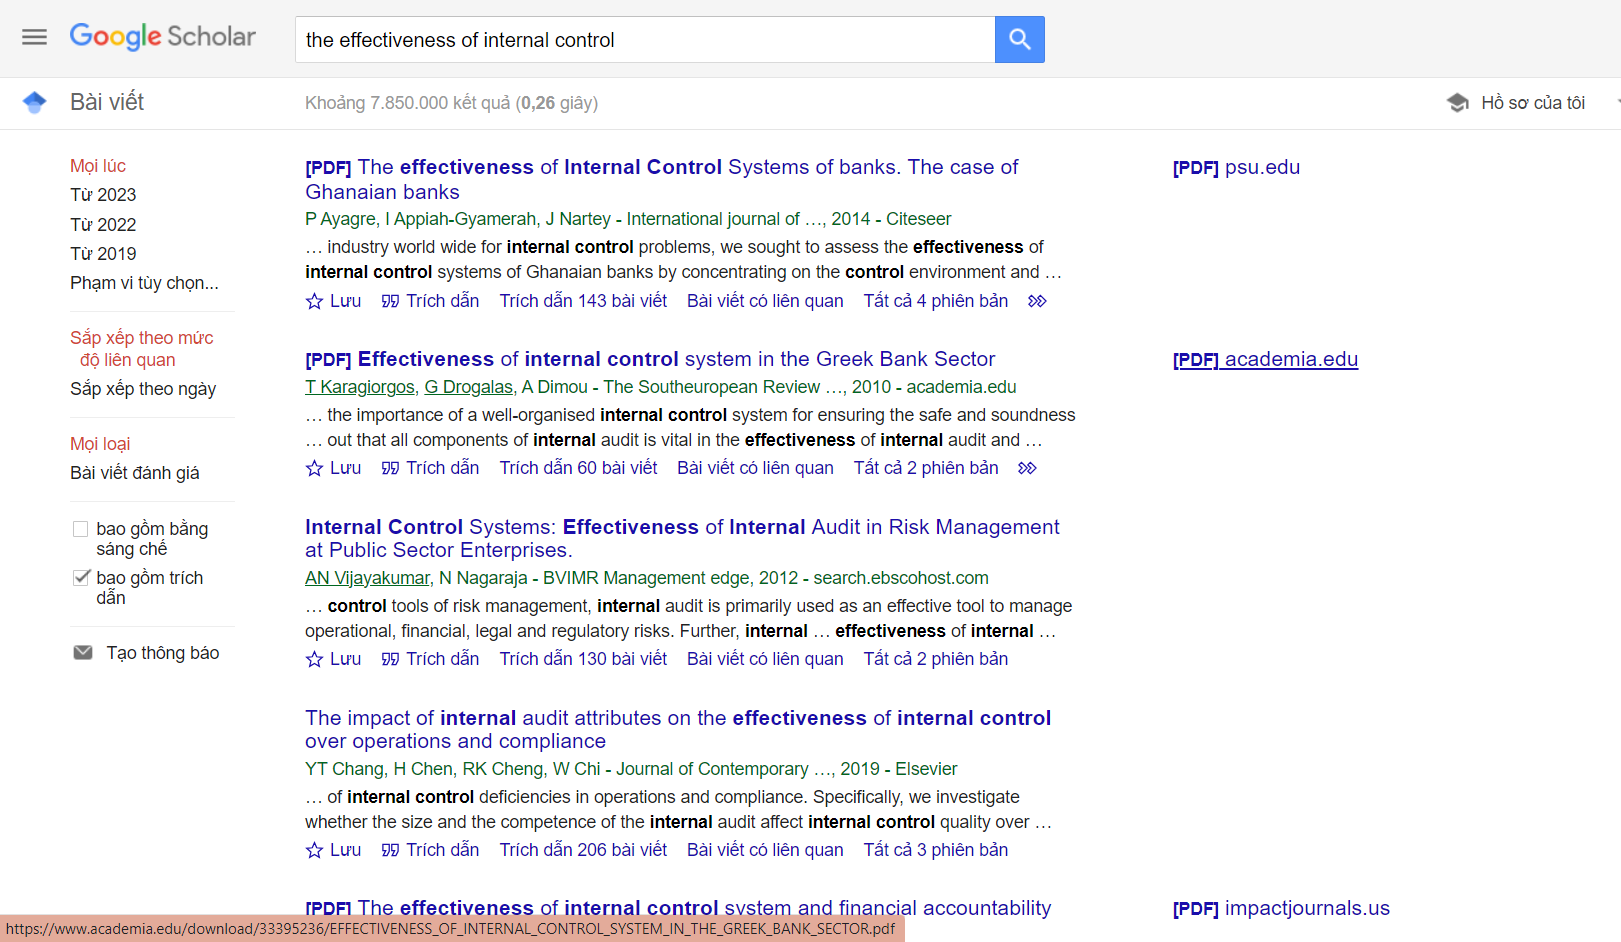This screenshot has height=942, width=1621.
Task: Open author G Drogalas profile
Action: pos(469,387)
